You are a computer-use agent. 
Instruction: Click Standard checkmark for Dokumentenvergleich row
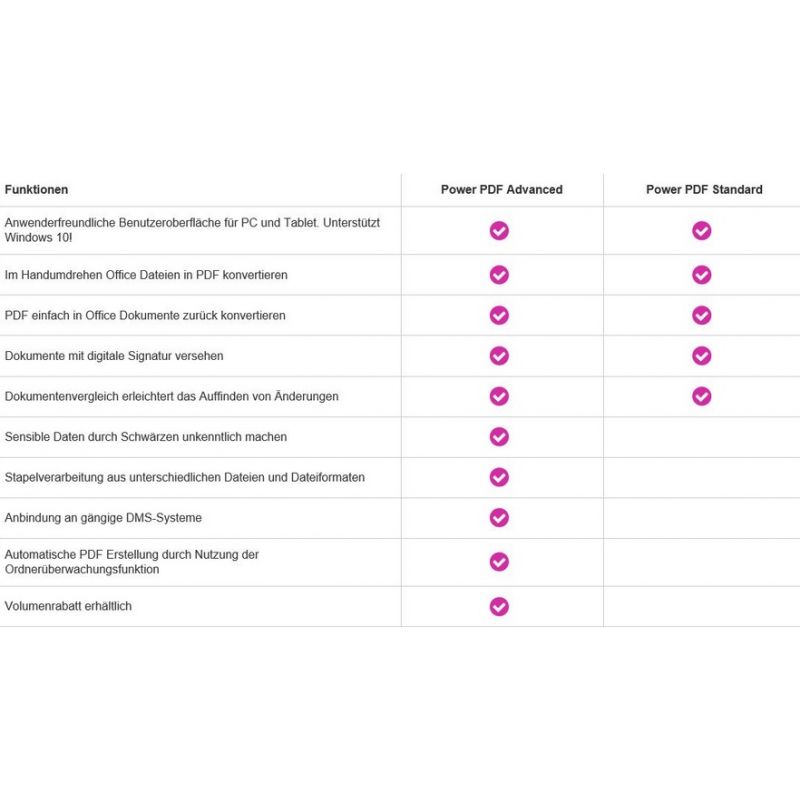point(702,397)
